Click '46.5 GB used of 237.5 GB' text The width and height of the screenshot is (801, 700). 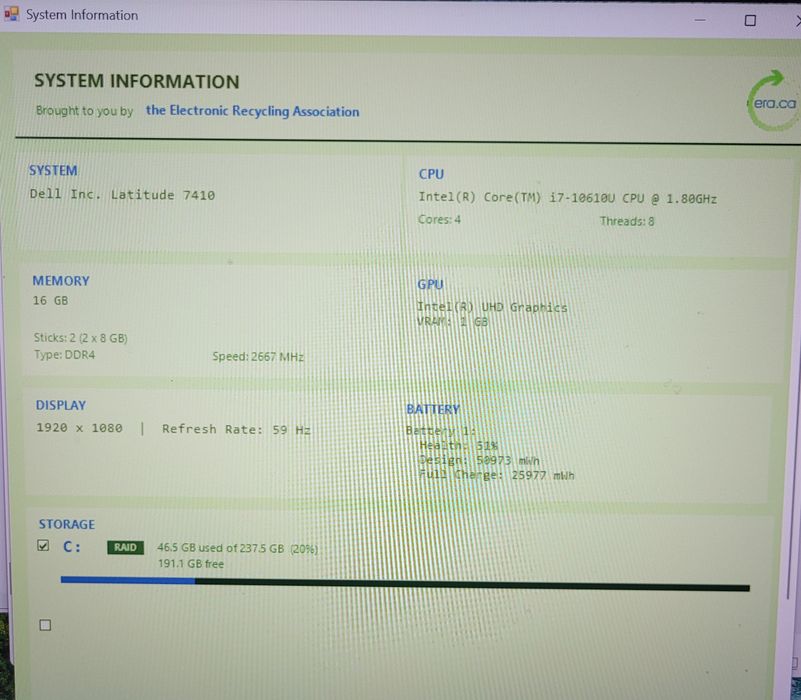point(220,548)
